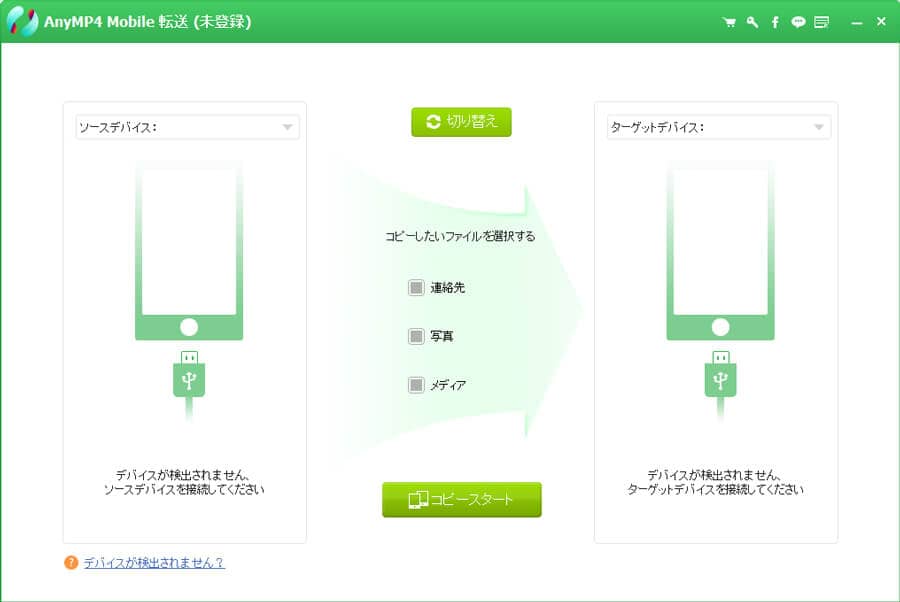Open the menu list icon in title bar
Viewport: 900px width, 602px height.
tap(821, 22)
